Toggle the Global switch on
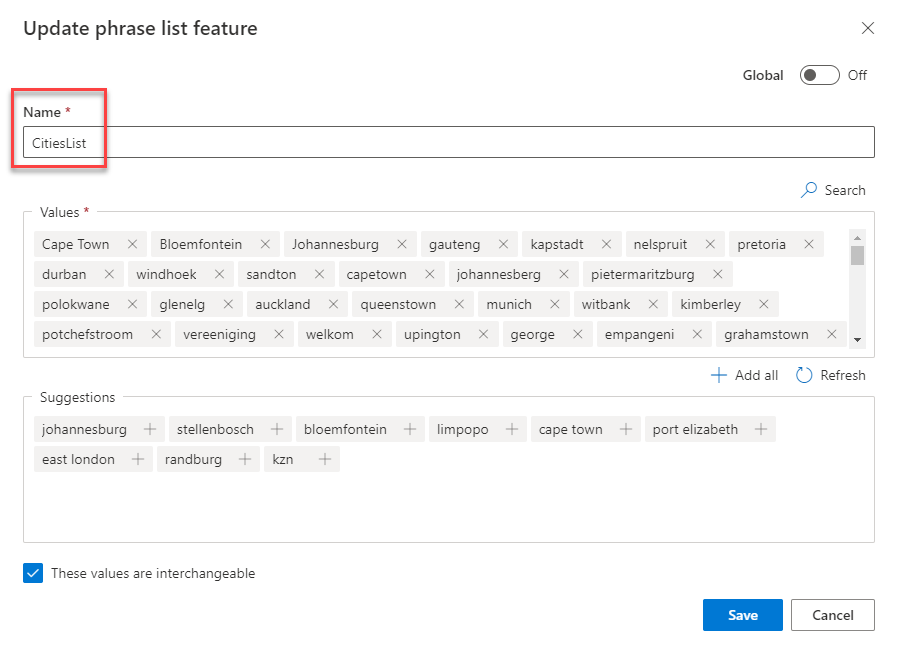The image size is (898, 654). (x=820, y=75)
